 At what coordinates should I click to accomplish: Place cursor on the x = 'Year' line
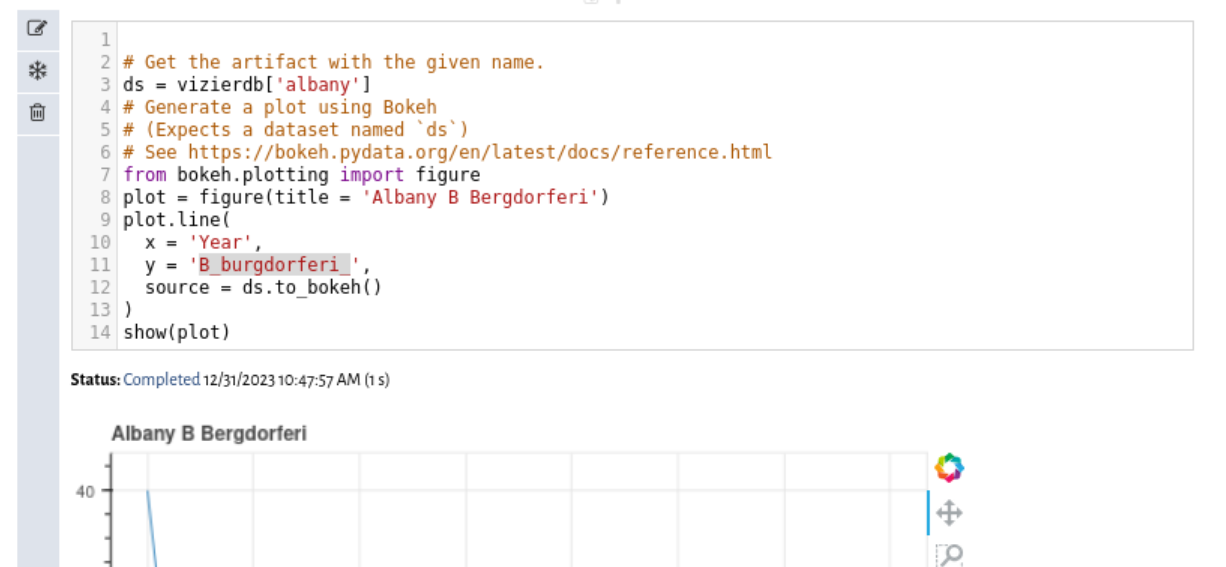[x=203, y=242]
